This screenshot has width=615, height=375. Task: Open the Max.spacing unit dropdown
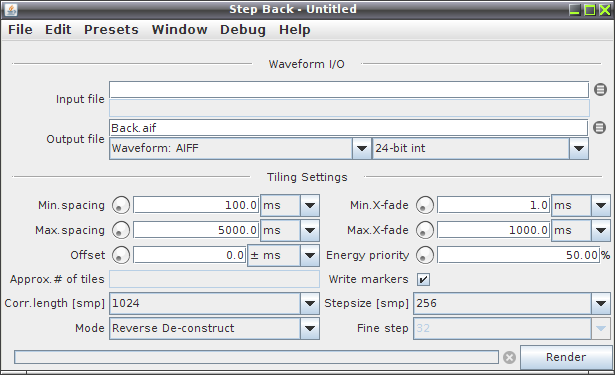(290, 230)
